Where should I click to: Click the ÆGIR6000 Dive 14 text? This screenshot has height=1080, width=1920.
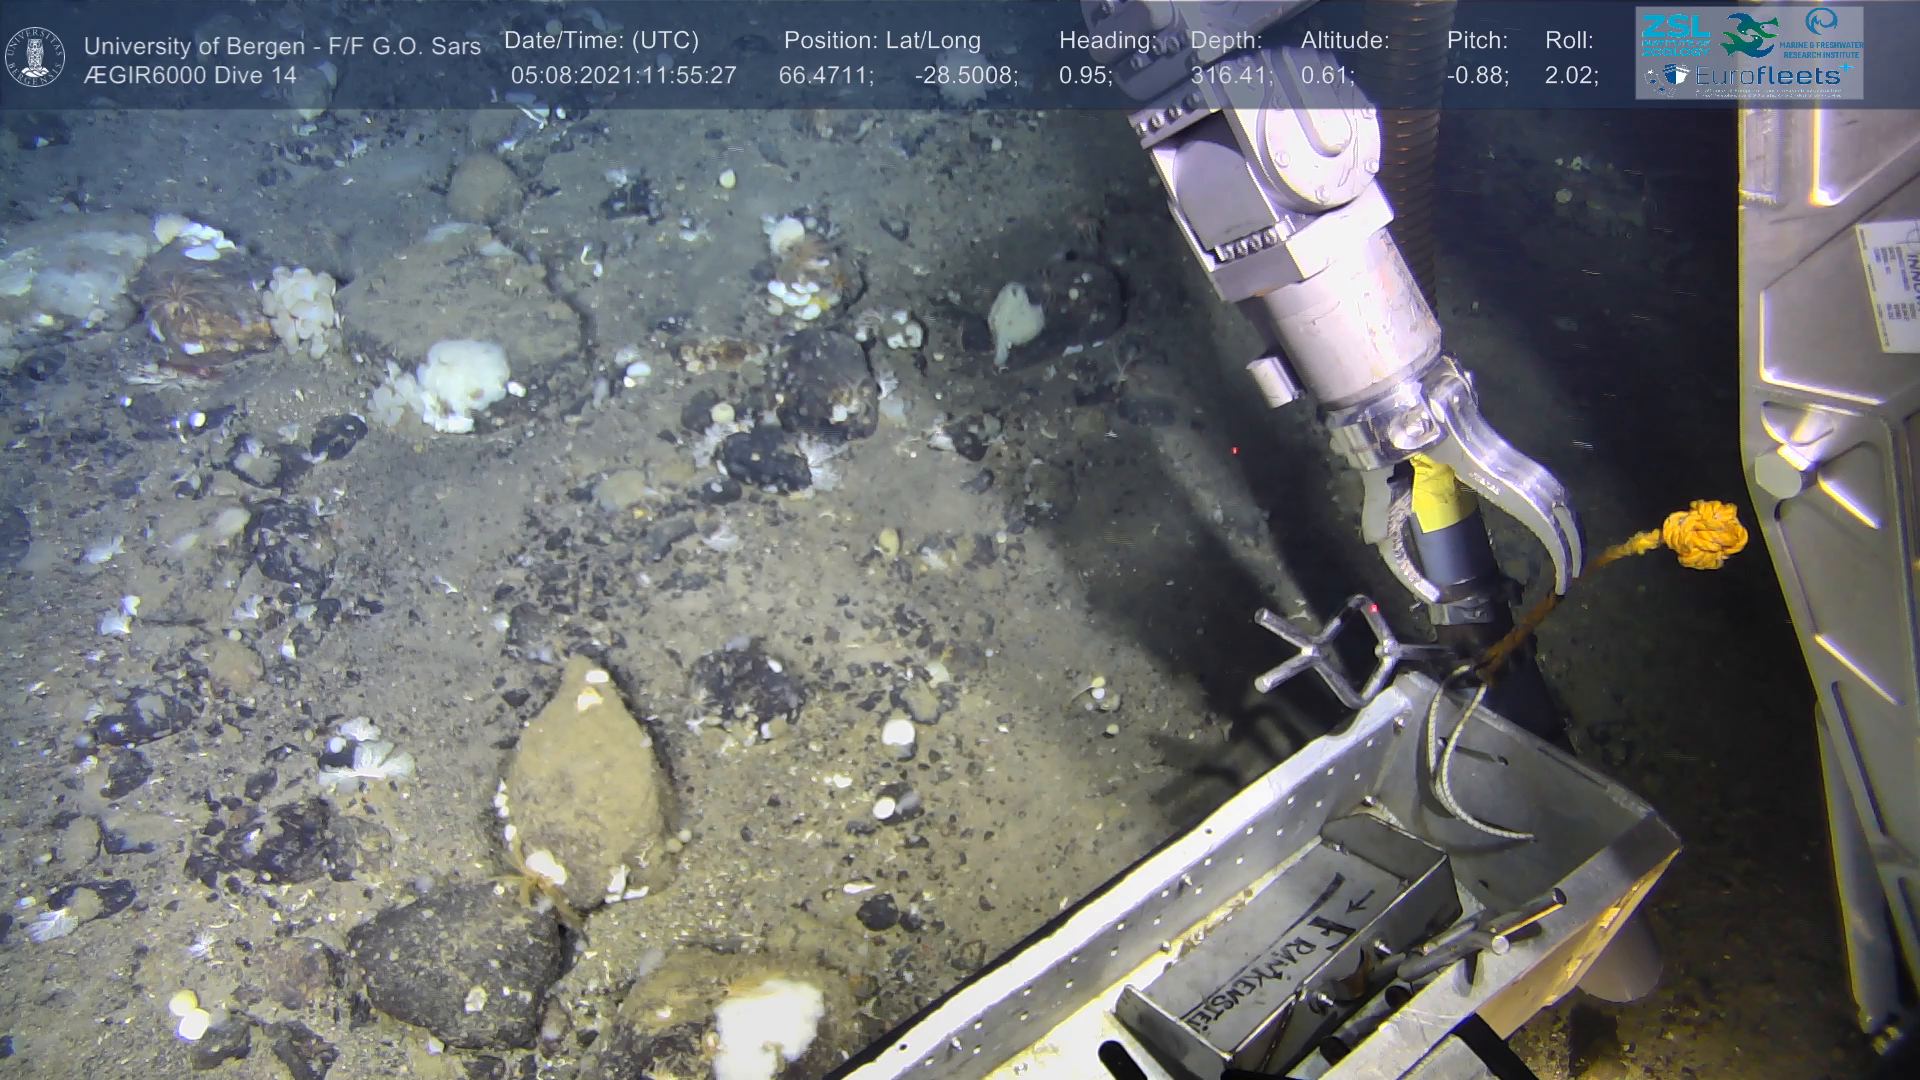point(190,76)
